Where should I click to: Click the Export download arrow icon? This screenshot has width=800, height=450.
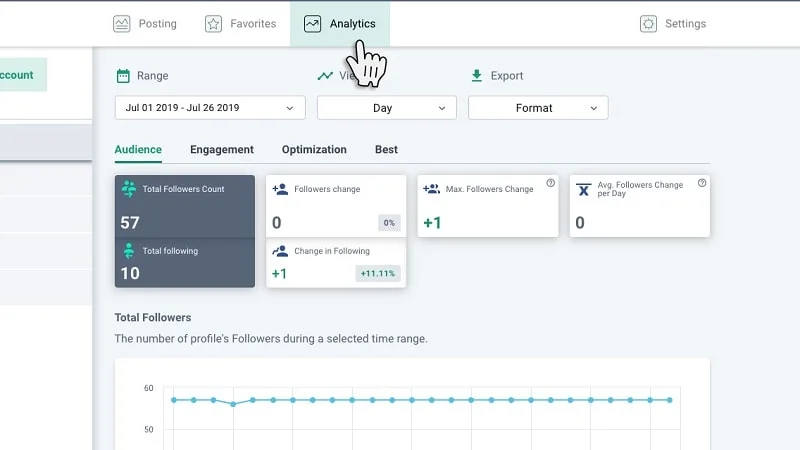pos(476,76)
